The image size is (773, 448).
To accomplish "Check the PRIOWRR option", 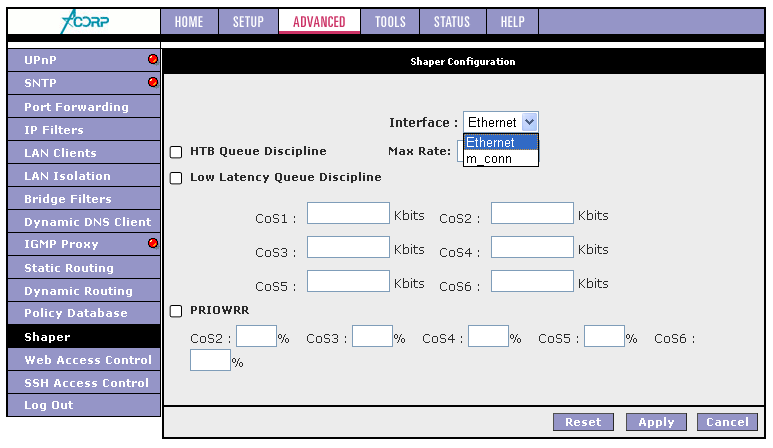I will point(176,311).
